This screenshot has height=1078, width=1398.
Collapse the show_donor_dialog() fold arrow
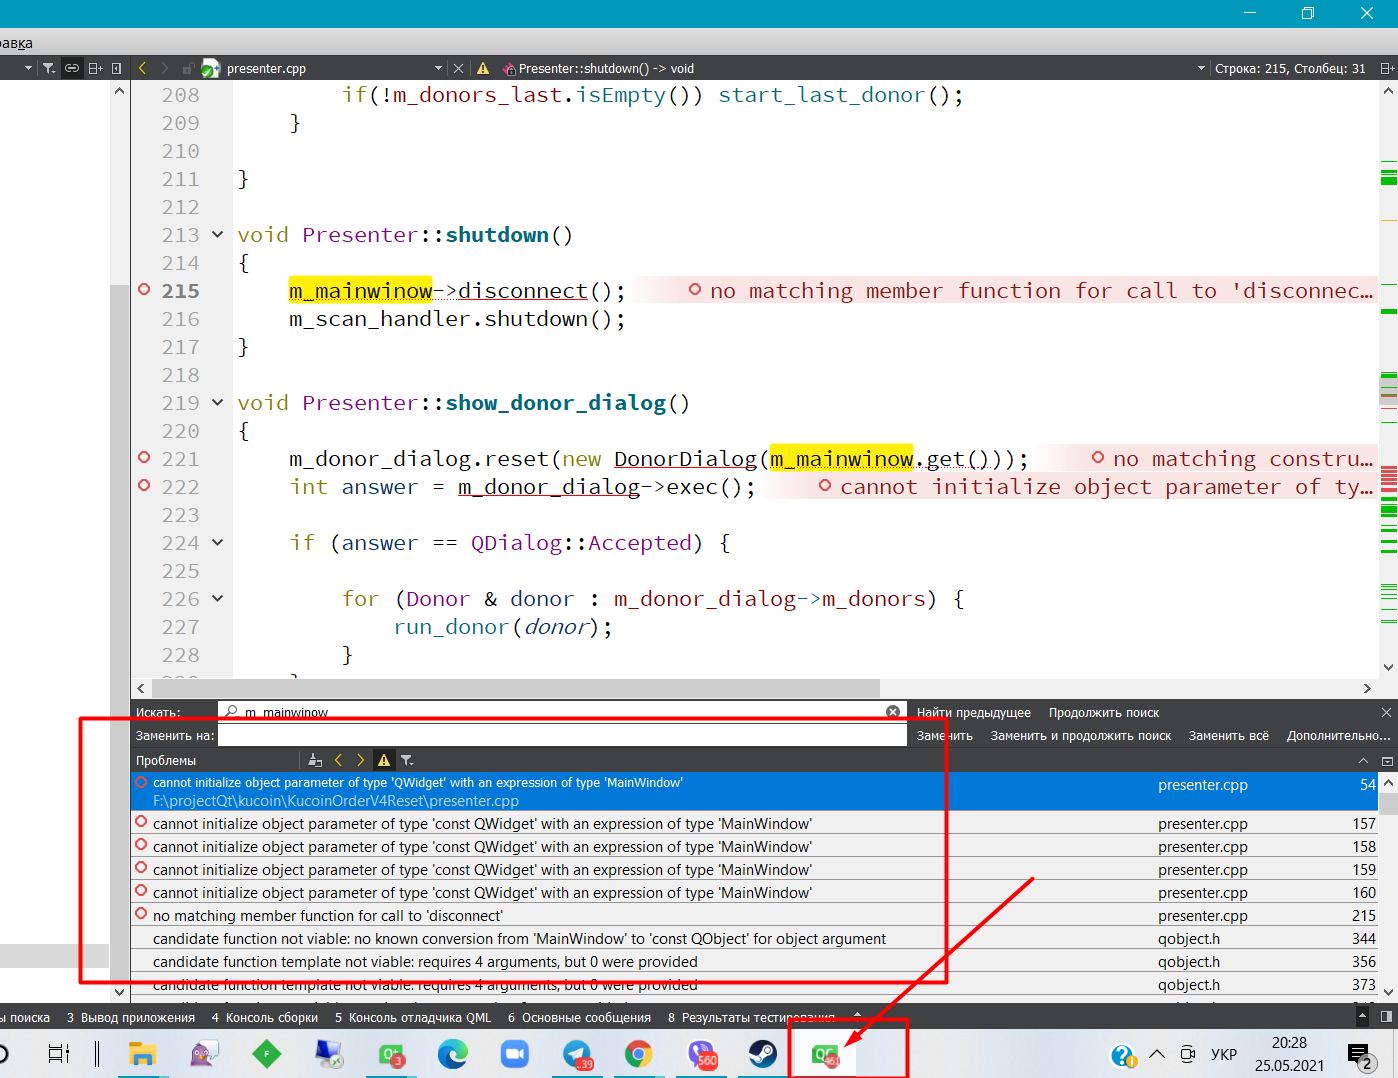point(217,403)
